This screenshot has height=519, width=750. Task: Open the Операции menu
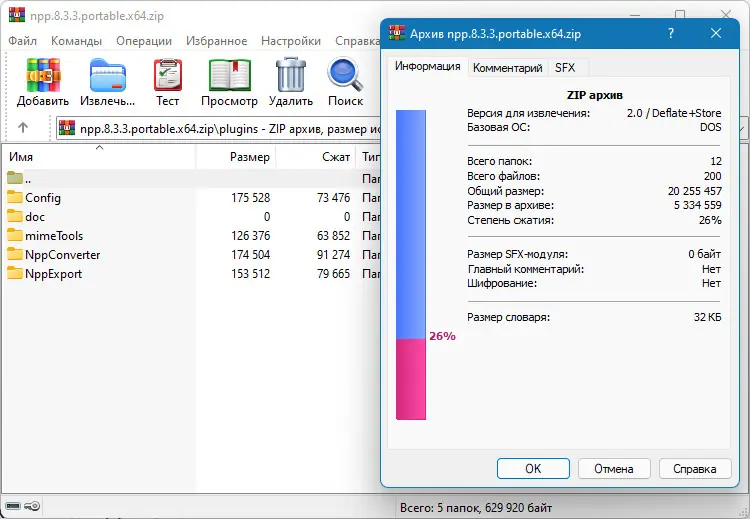[144, 41]
